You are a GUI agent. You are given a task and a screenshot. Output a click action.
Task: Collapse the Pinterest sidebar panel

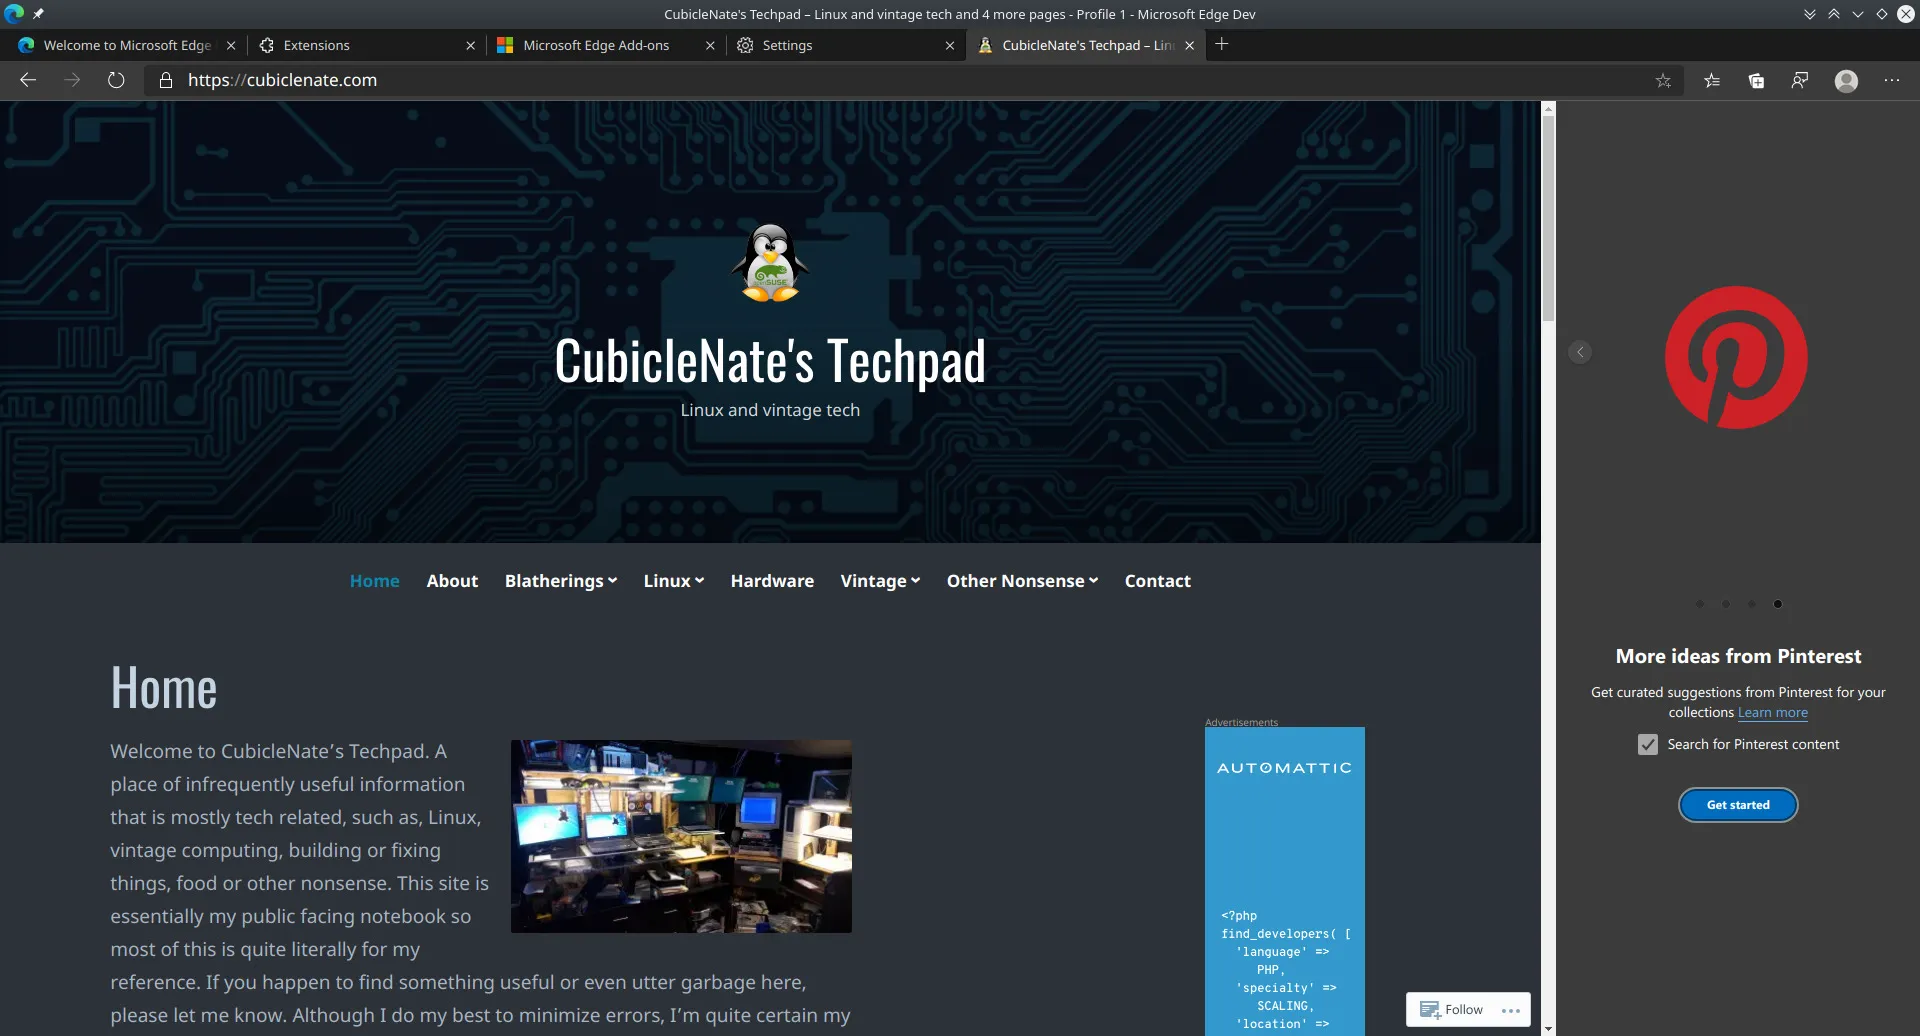(x=1580, y=352)
